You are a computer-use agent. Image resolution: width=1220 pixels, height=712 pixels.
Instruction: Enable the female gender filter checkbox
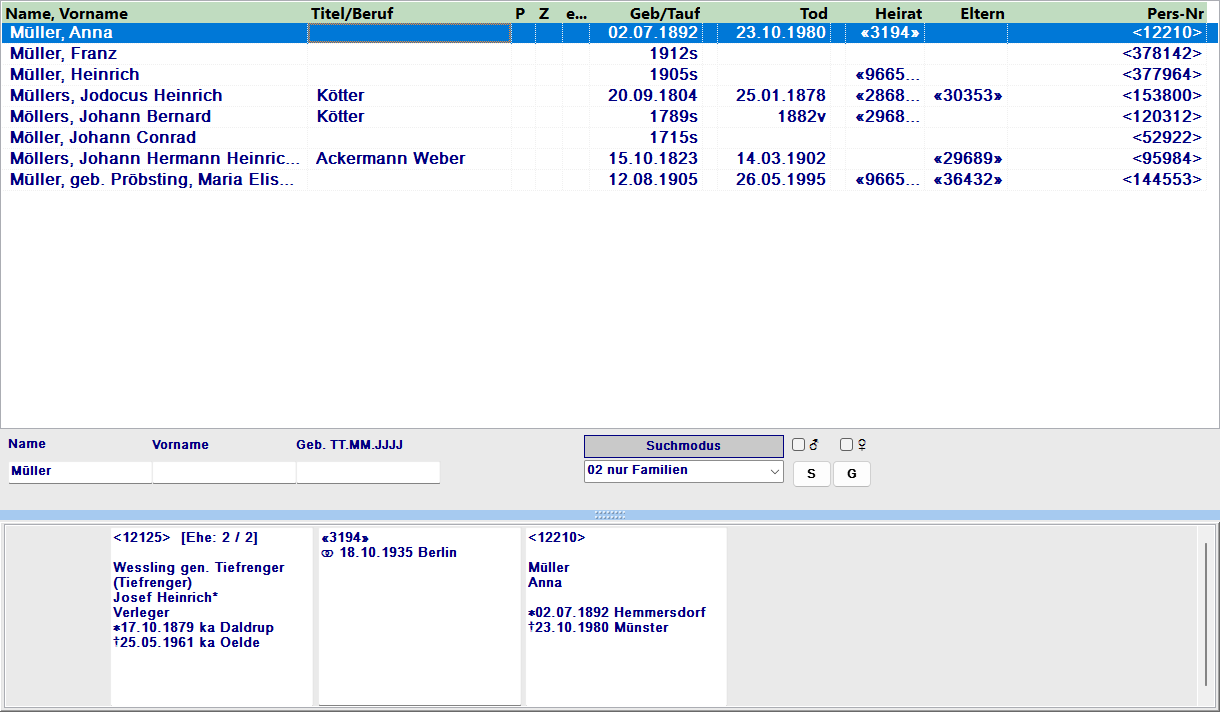point(846,445)
